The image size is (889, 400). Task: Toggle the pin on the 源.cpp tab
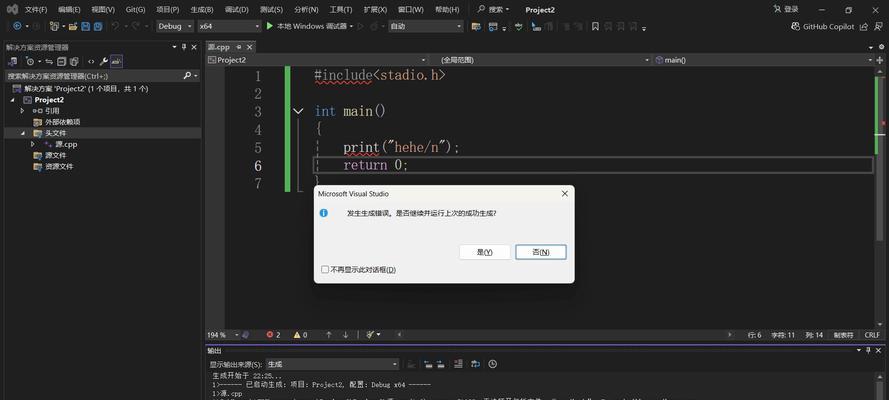(x=239, y=47)
